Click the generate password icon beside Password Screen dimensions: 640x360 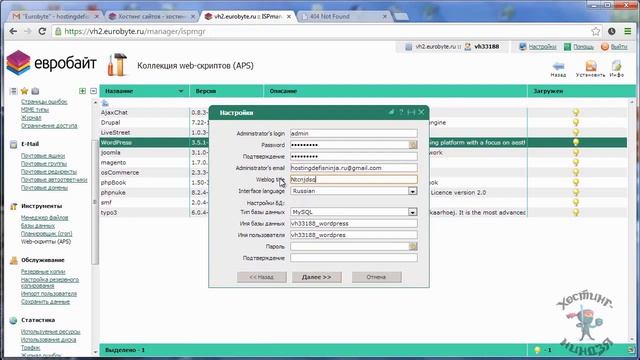pyautogui.click(x=413, y=145)
